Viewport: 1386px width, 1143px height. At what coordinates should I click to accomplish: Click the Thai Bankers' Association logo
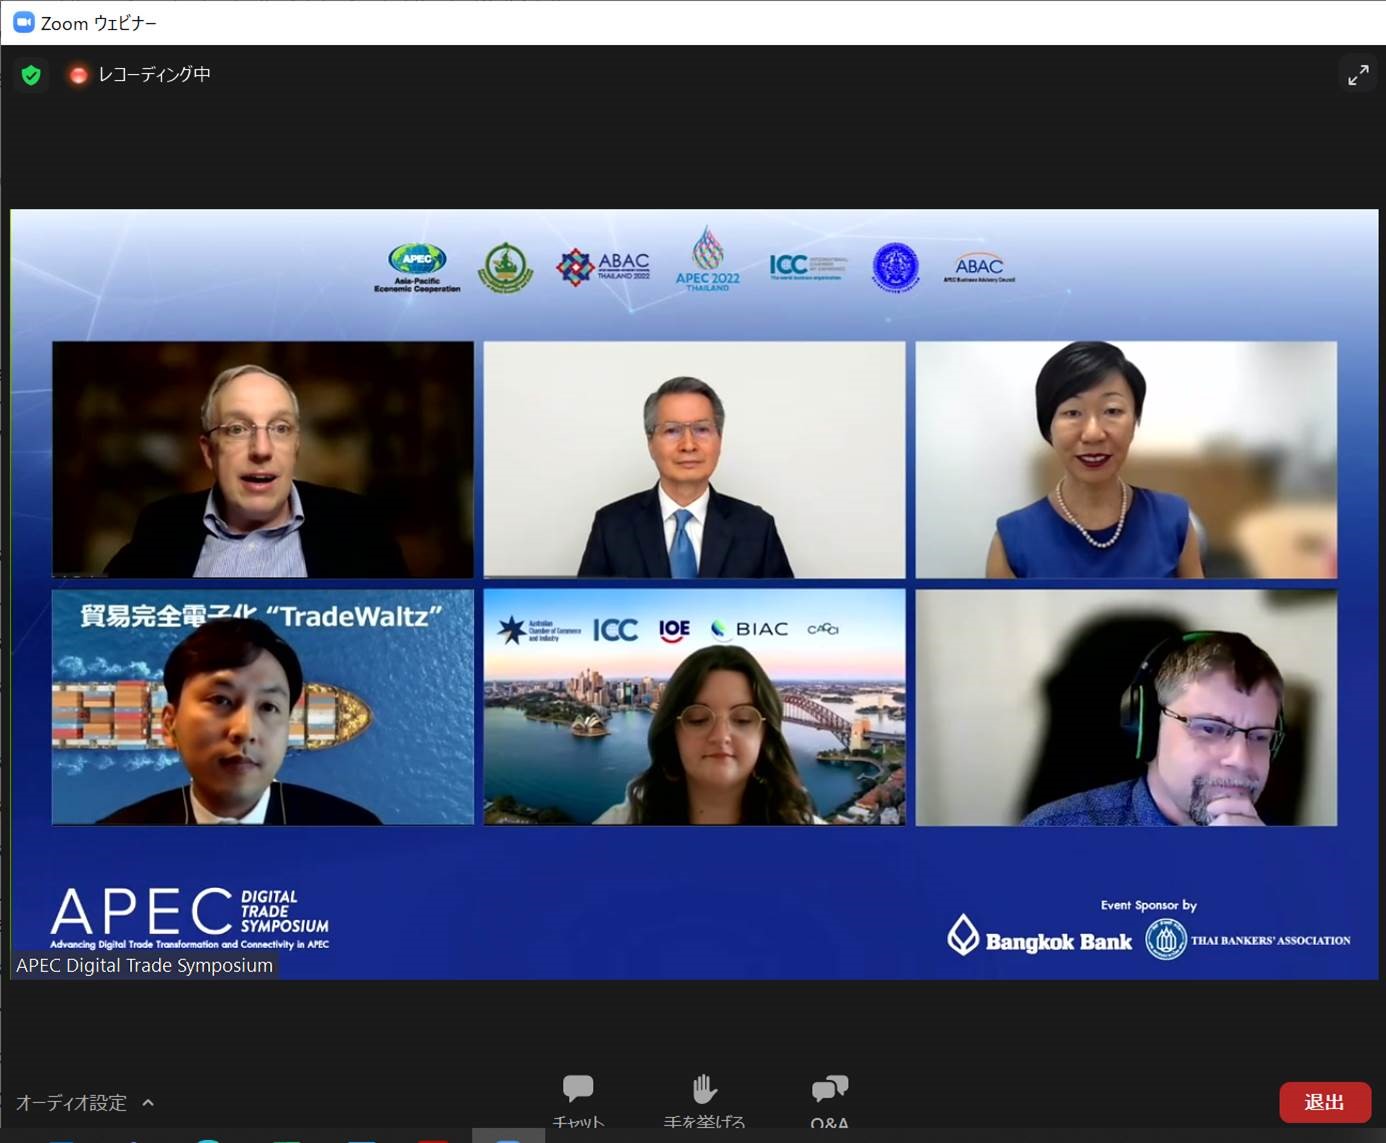(x=1247, y=940)
